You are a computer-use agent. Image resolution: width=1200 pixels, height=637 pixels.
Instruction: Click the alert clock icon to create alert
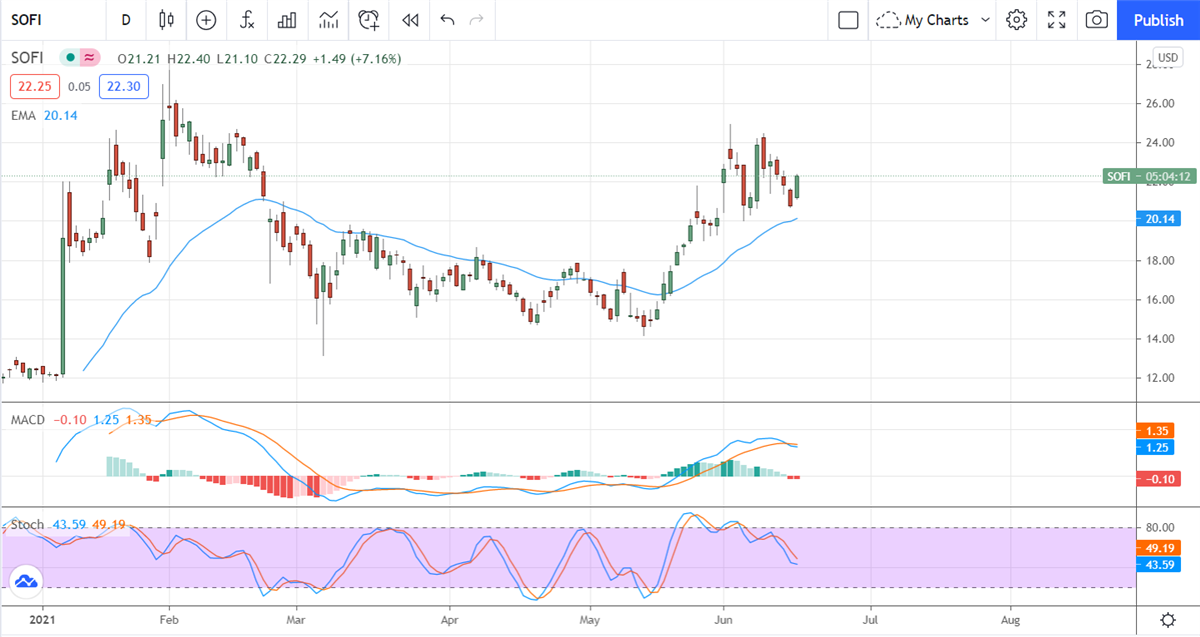(x=368, y=20)
